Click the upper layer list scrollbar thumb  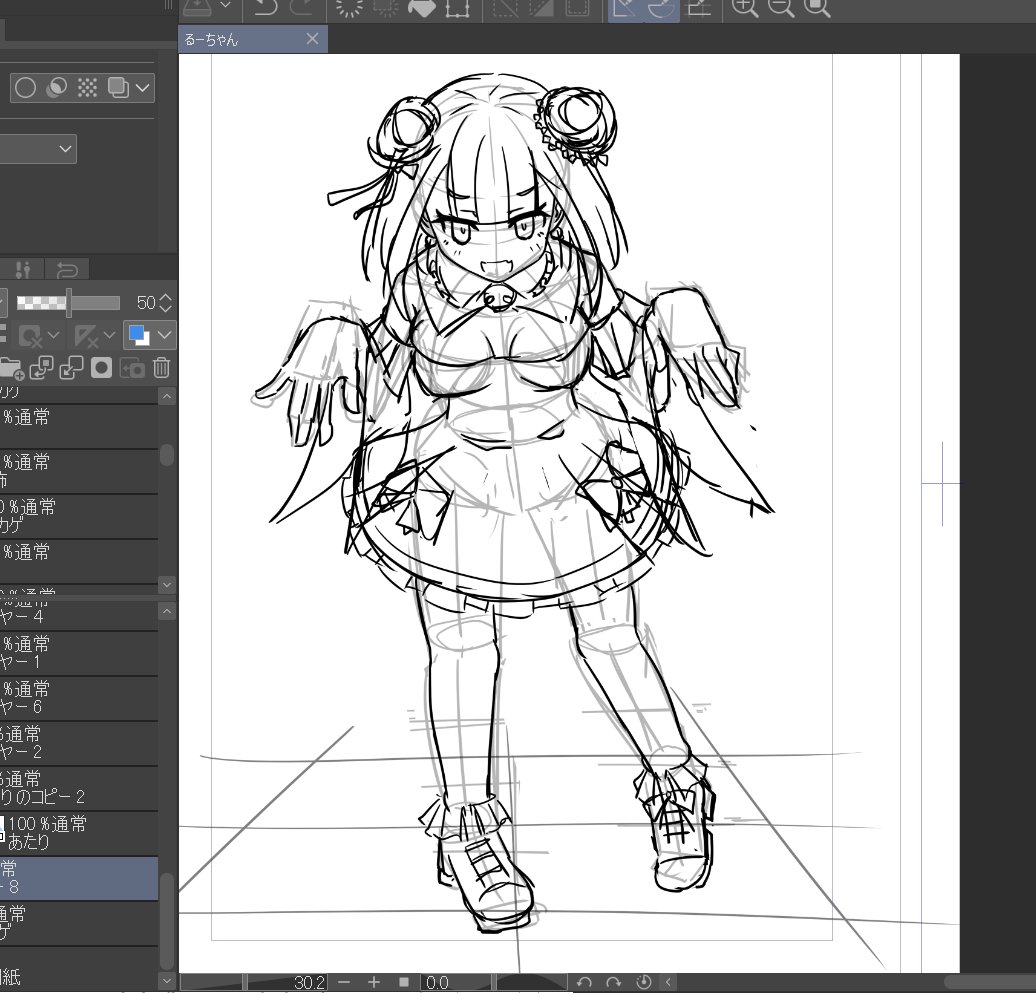(x=166, y=455)
